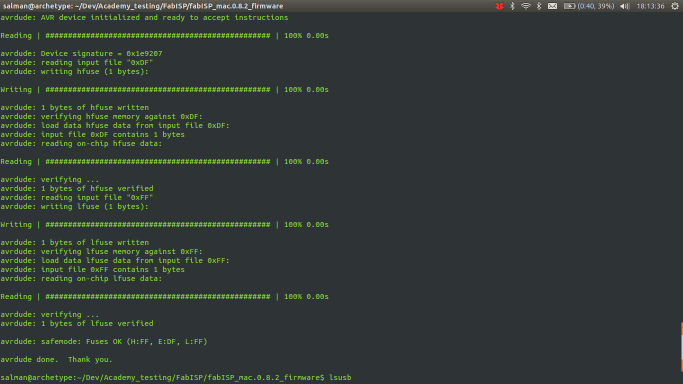Viewport: 683px width, 384px height.
Task: Open the messaging mail envelope indicator
Action: pos(552,6)
